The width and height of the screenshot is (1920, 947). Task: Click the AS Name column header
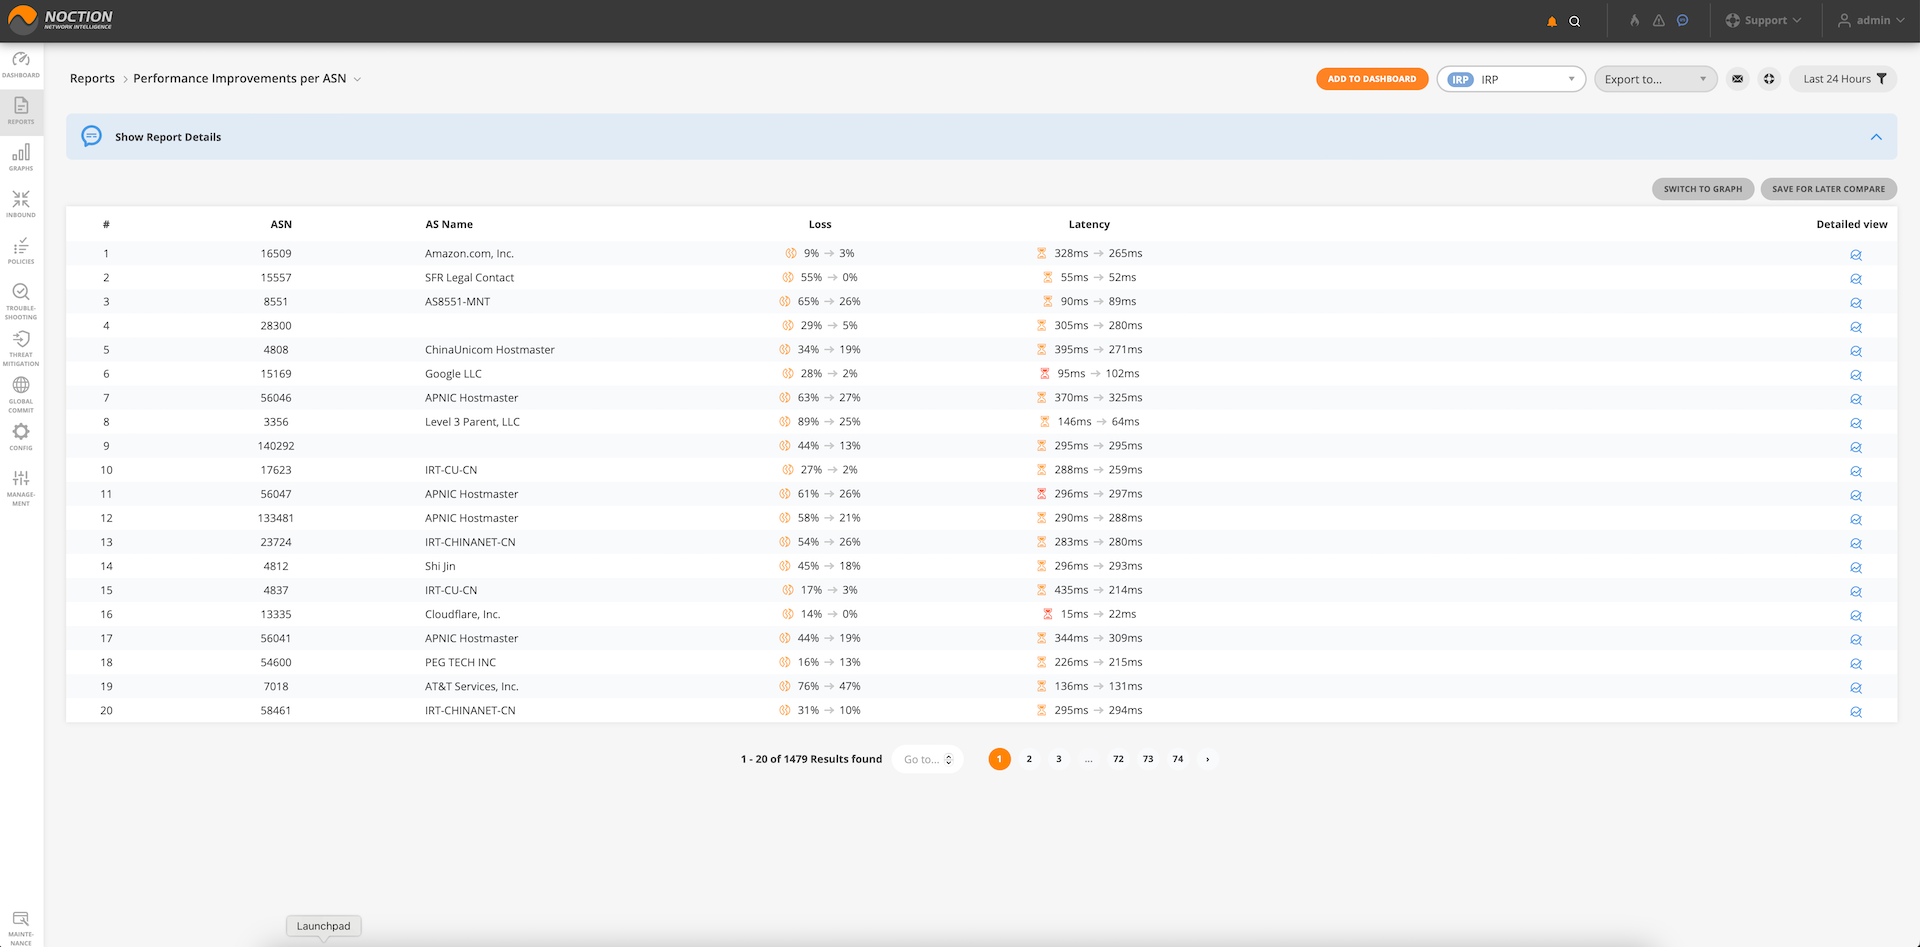(x=449, y=225)
